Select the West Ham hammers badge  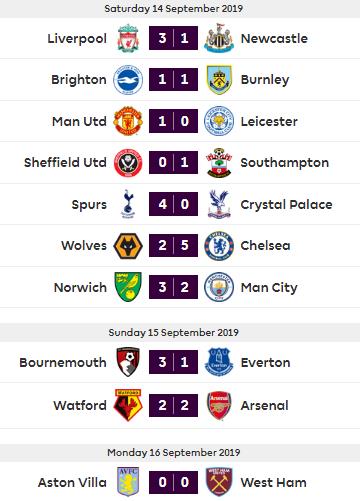219,482
